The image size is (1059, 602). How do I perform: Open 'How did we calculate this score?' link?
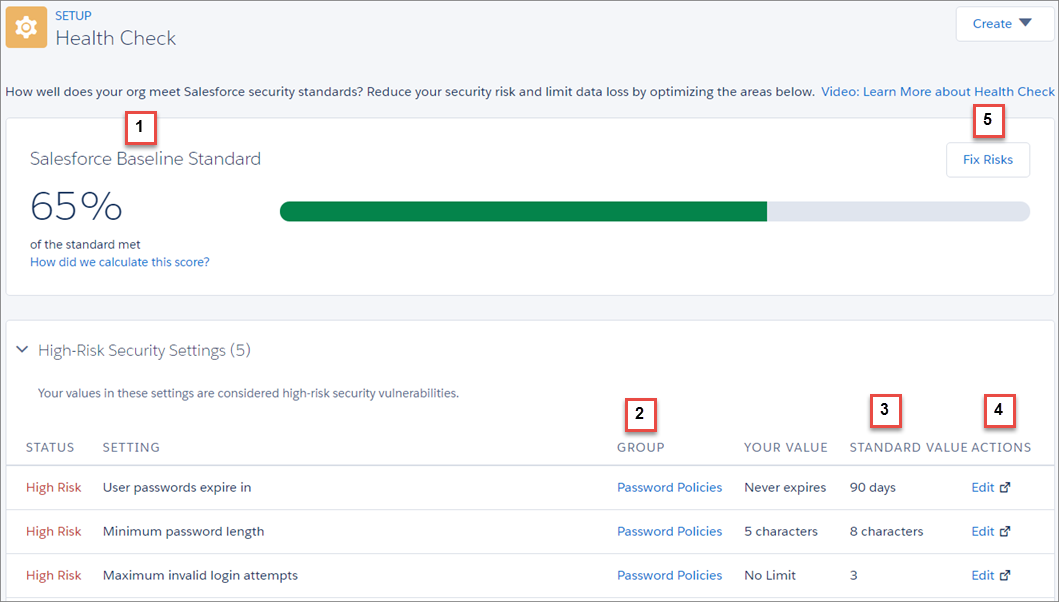tap(120, 261)
